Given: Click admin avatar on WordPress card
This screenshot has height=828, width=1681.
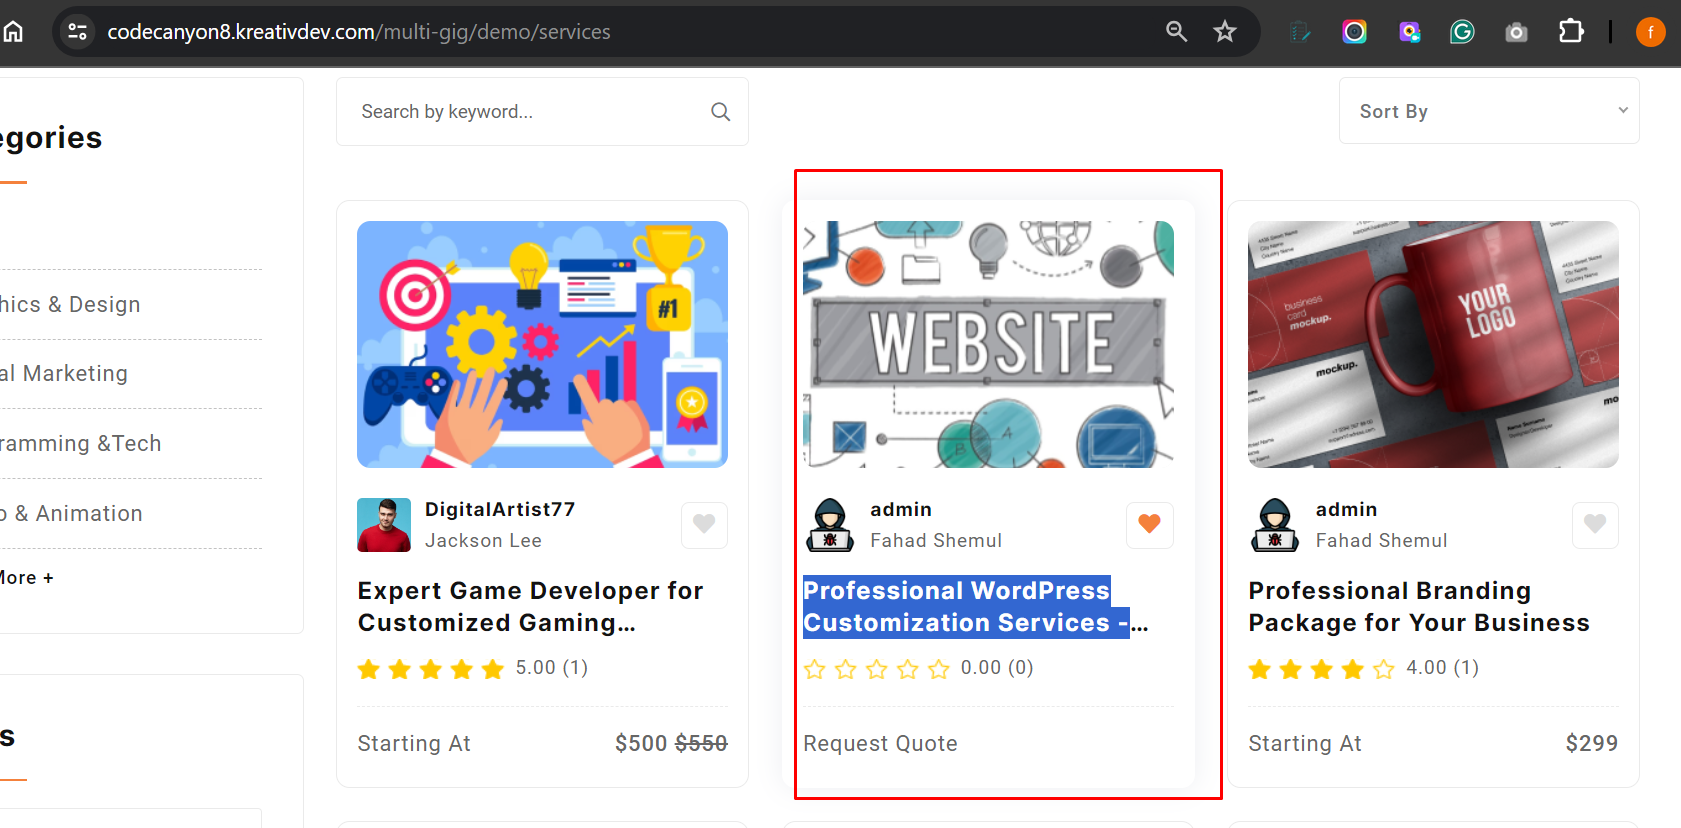Looking at the screenshot, I should pos(830,525).
